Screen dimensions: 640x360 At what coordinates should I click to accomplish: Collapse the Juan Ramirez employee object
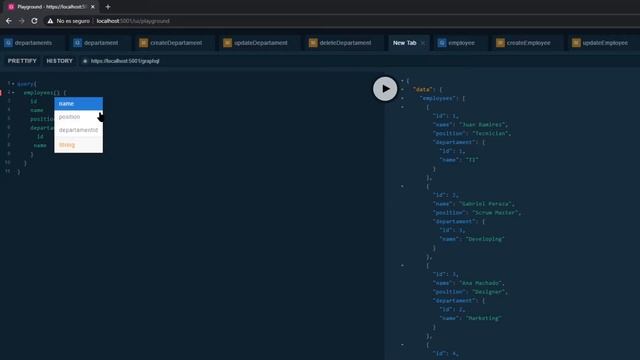coord(402,107)
